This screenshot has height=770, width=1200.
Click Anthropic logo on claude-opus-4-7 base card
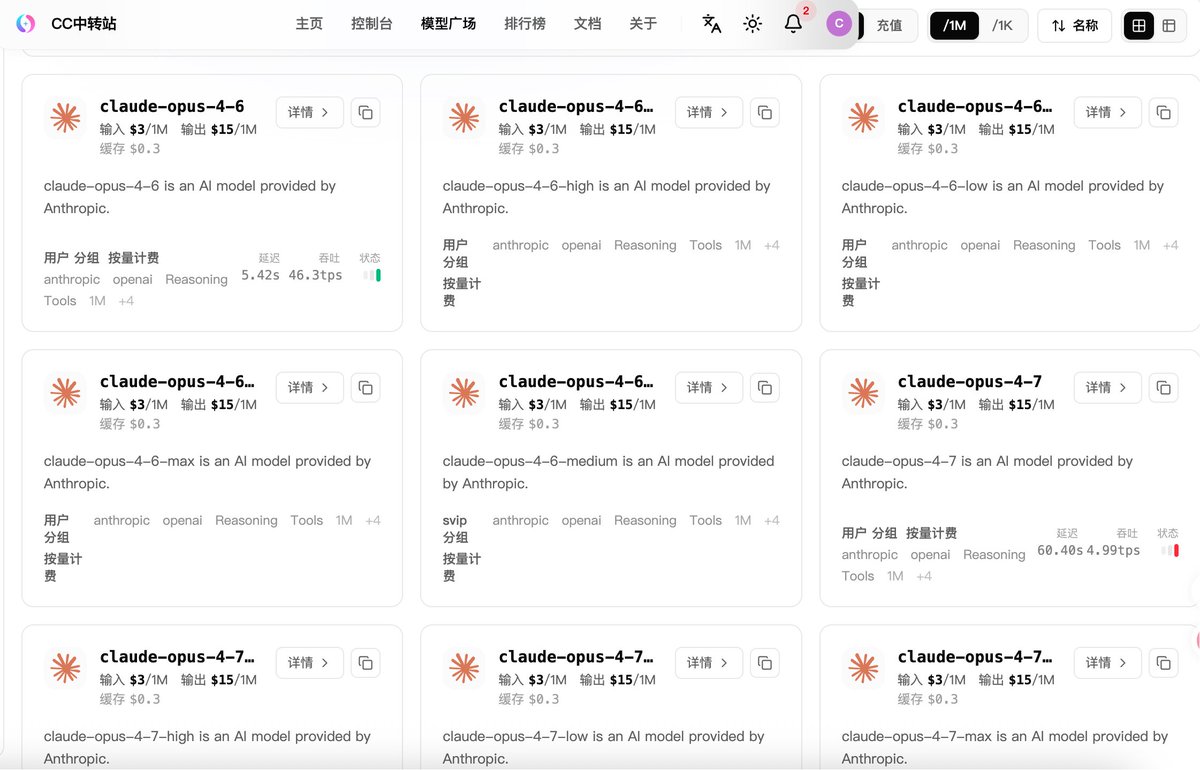tap(863, 393)
